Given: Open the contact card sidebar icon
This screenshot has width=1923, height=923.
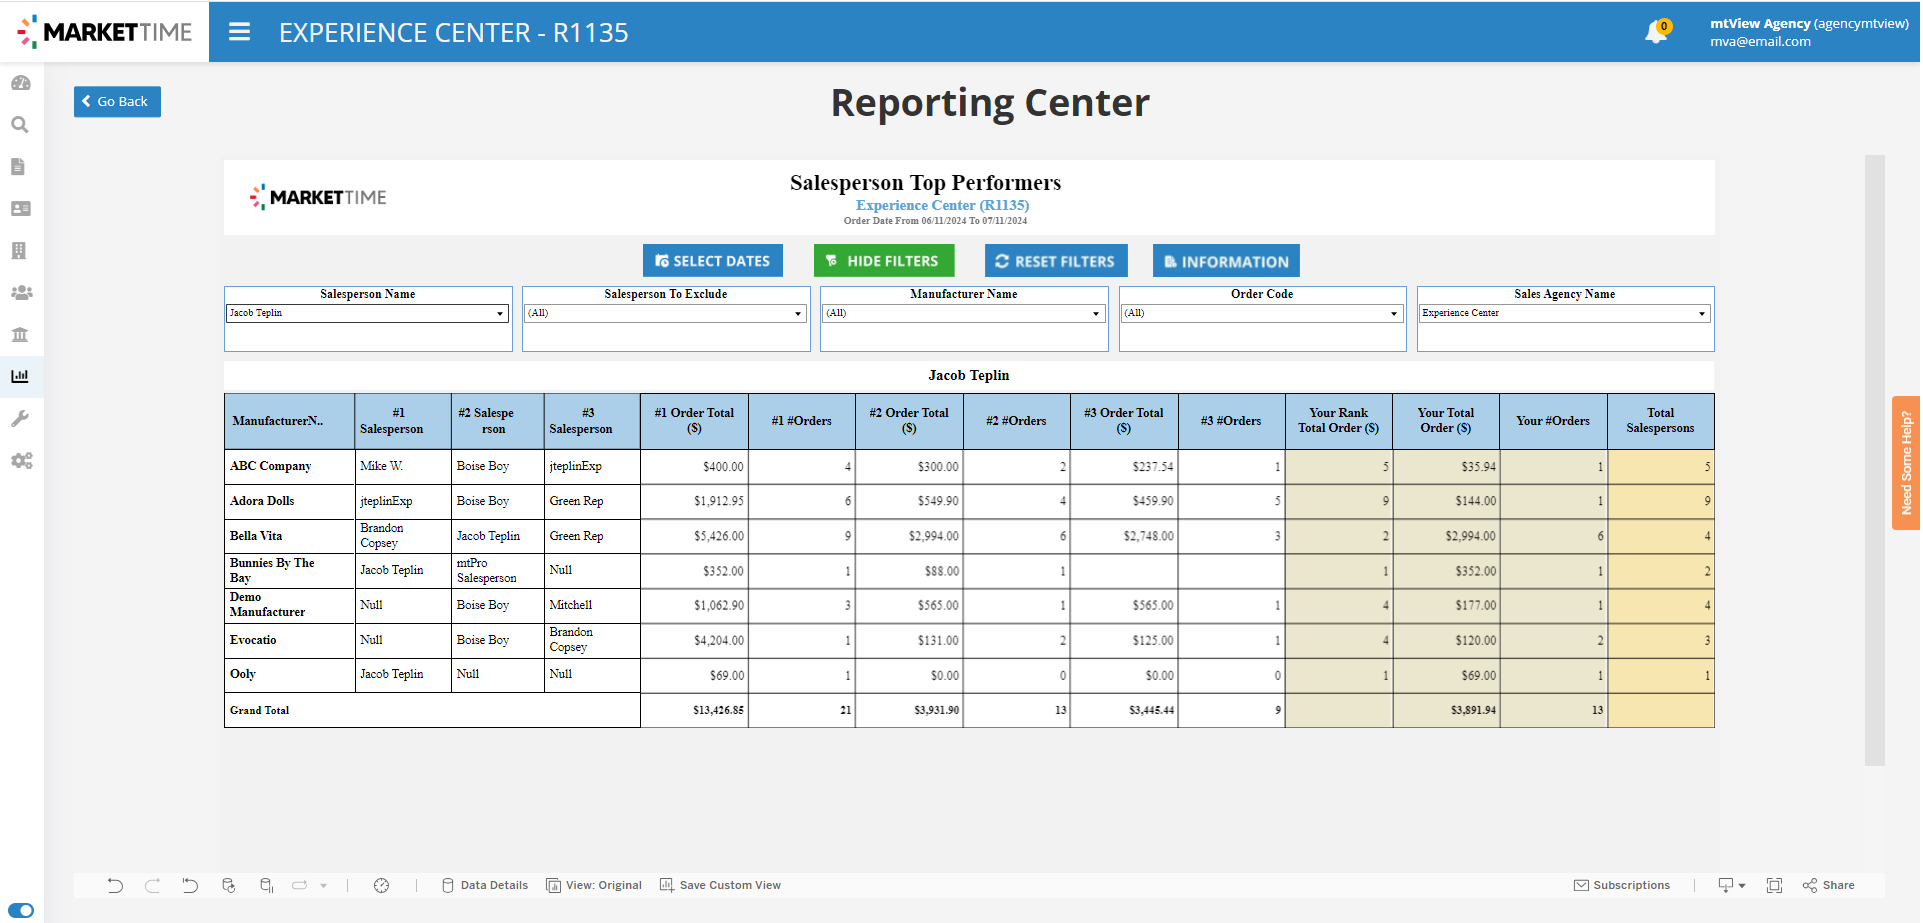Looking at the screenshot, I should pos(20,209).
